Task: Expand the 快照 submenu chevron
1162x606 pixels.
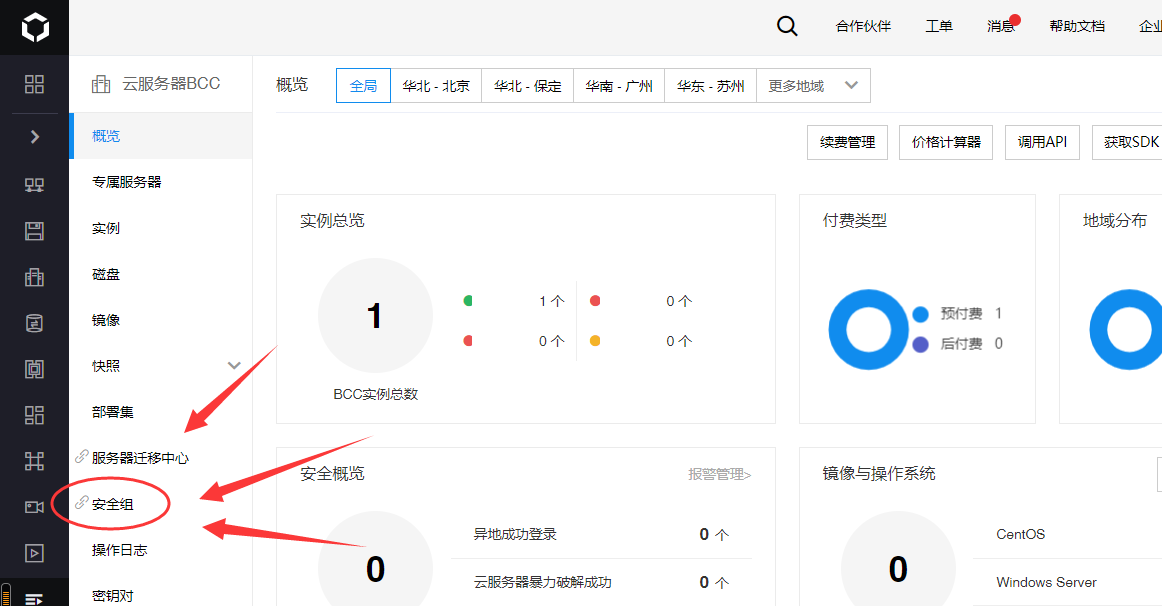Action: point(235,366)
